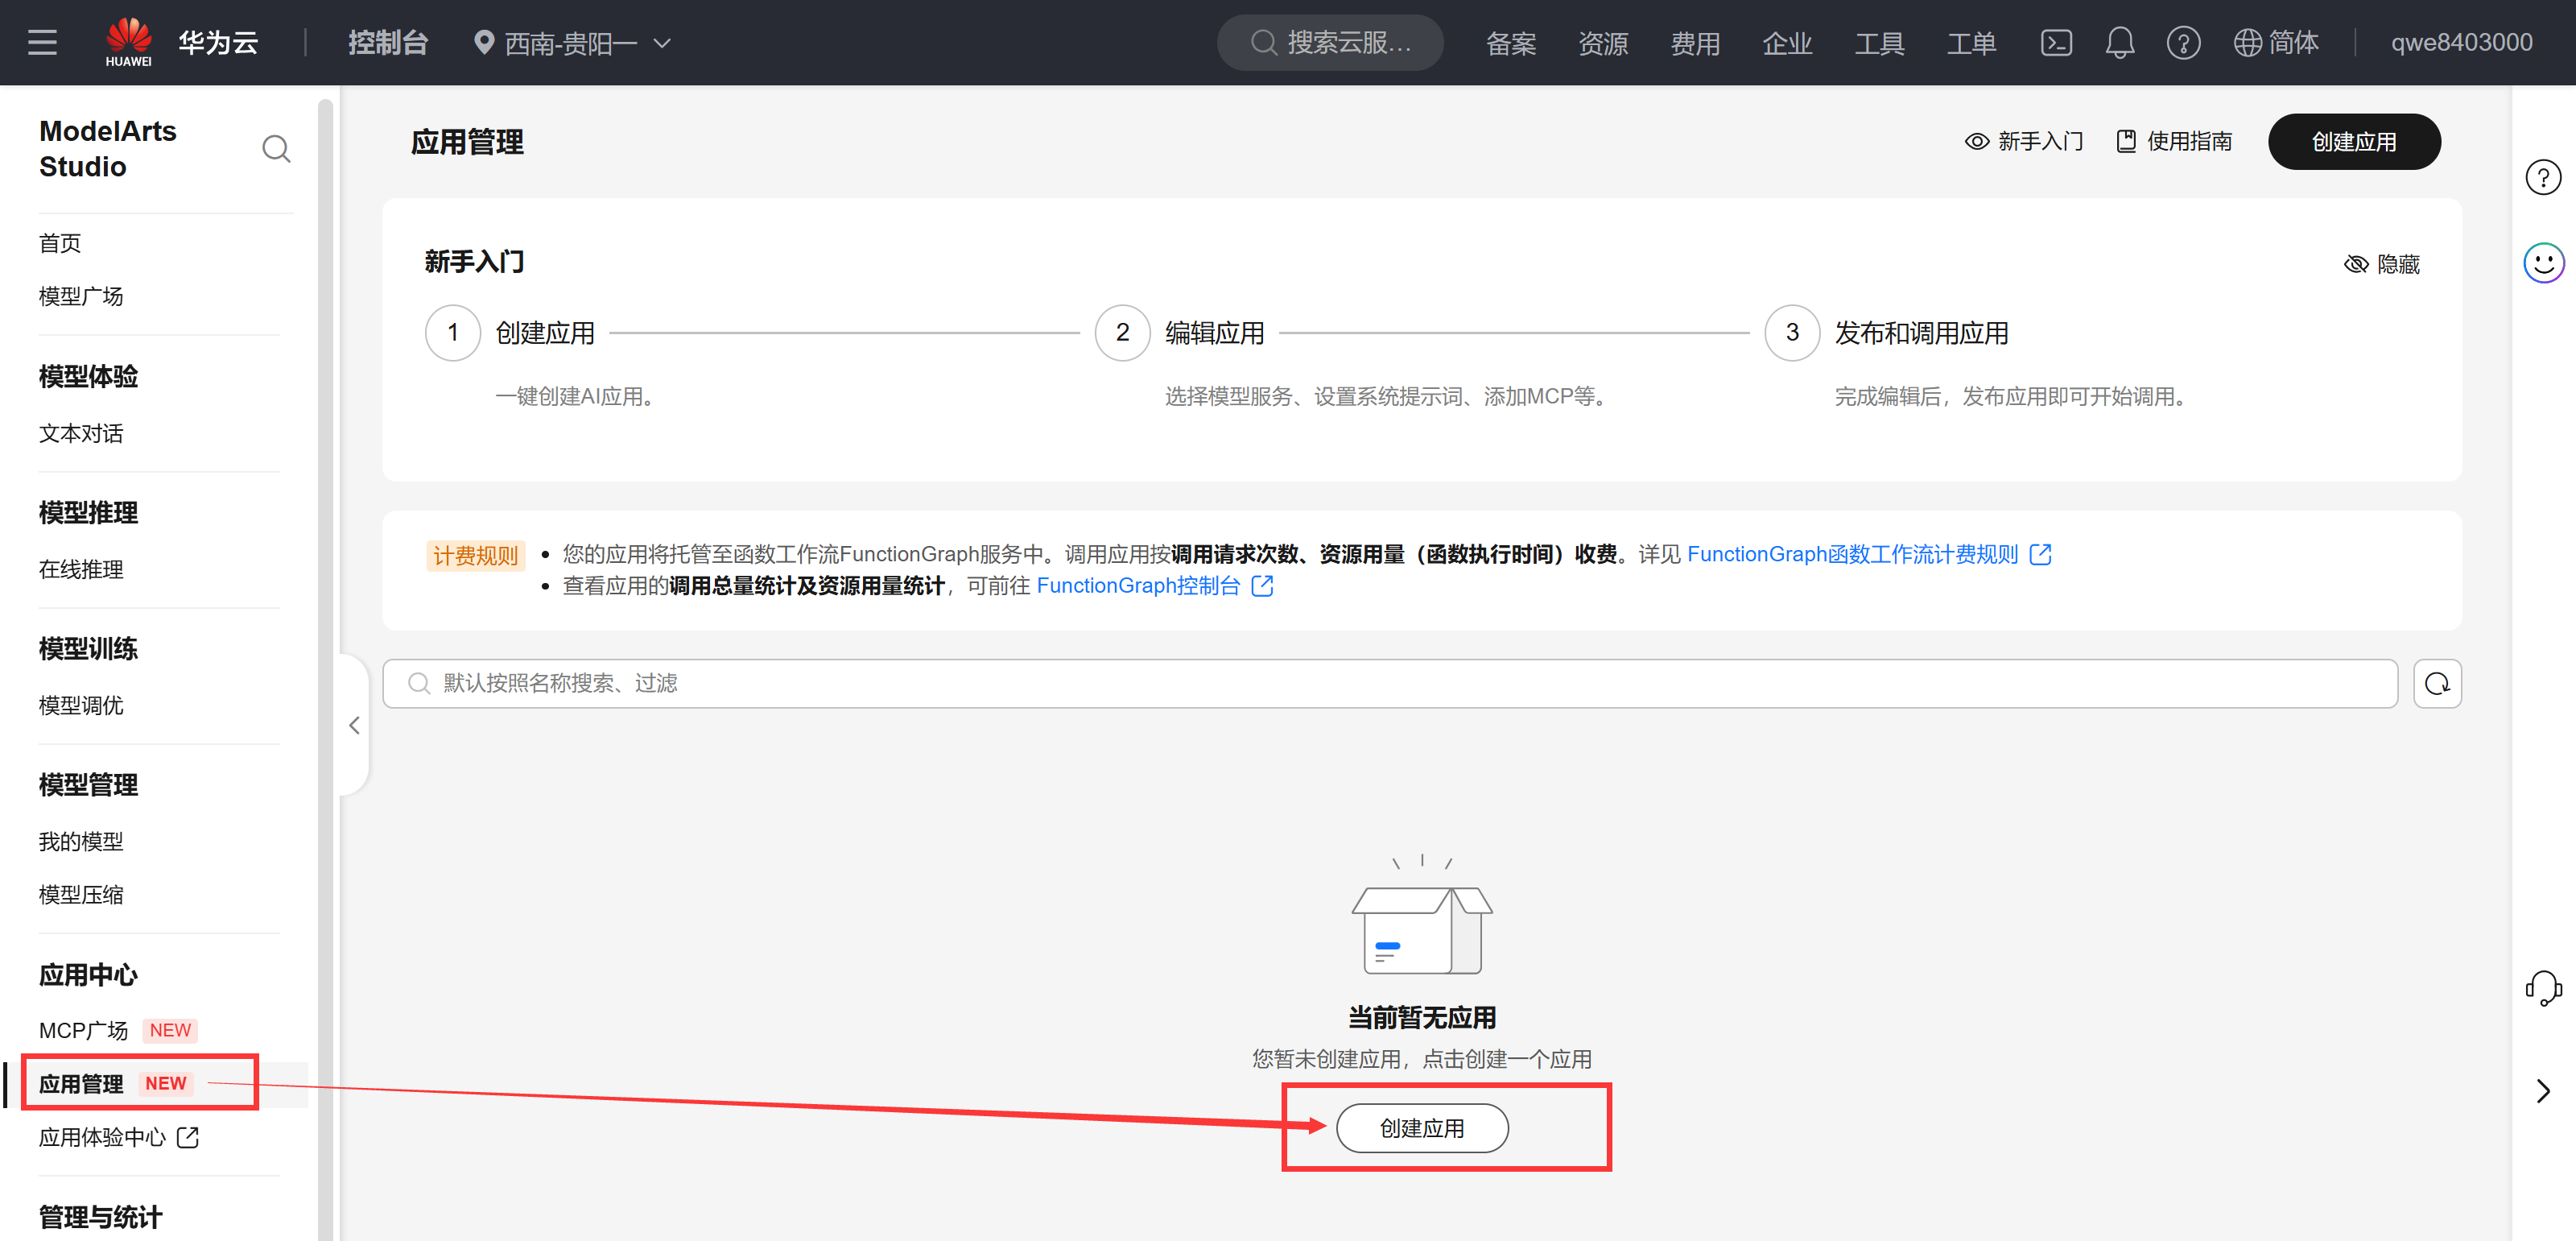Open the hamburger menu at top left
Image resolution: width=2576 pixels, height=1241 pixels.
pos(42,42)
